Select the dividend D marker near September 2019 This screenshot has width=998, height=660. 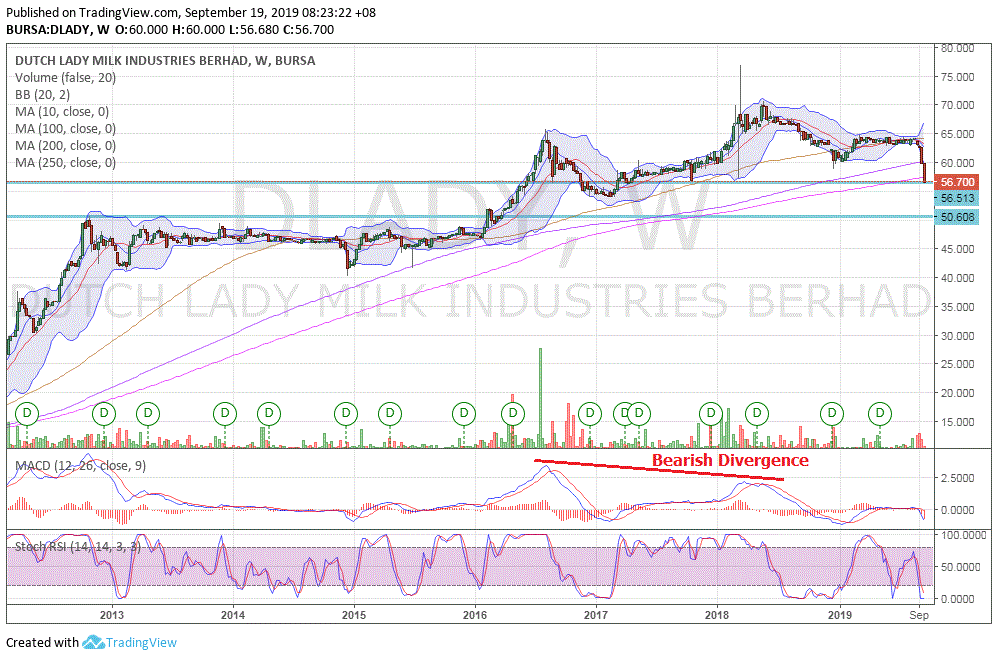point(878,413)
